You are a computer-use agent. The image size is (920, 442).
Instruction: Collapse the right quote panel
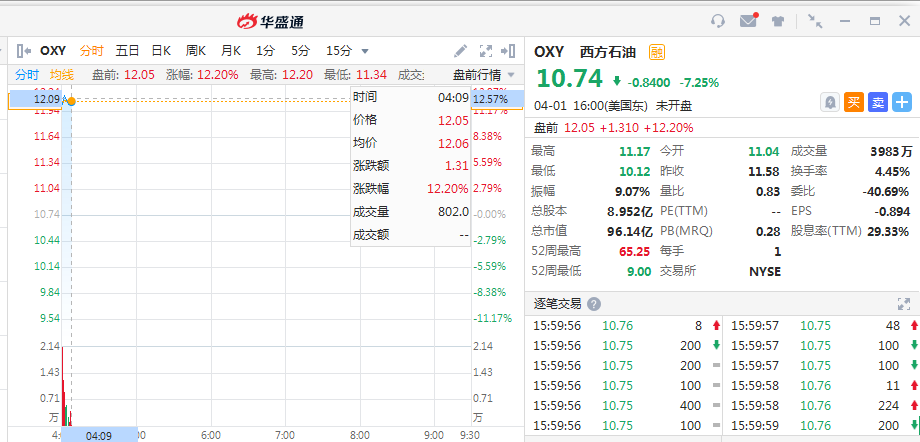coord(509,51)
